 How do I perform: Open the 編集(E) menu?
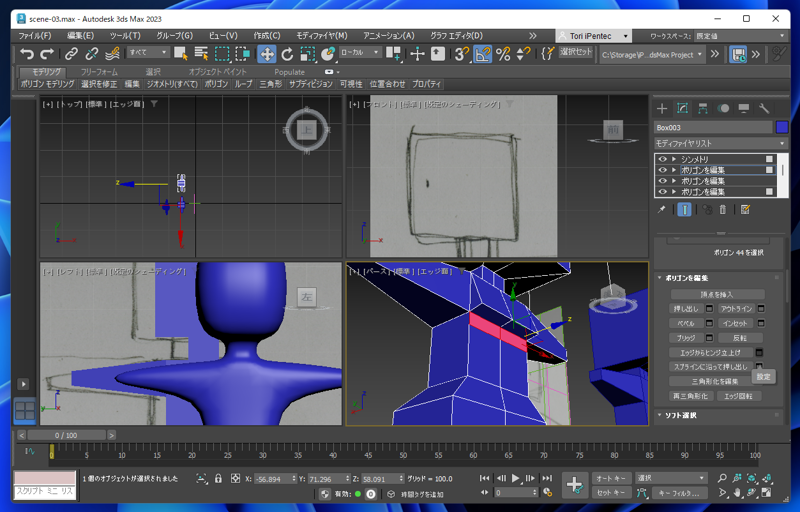tap(80, 36)
